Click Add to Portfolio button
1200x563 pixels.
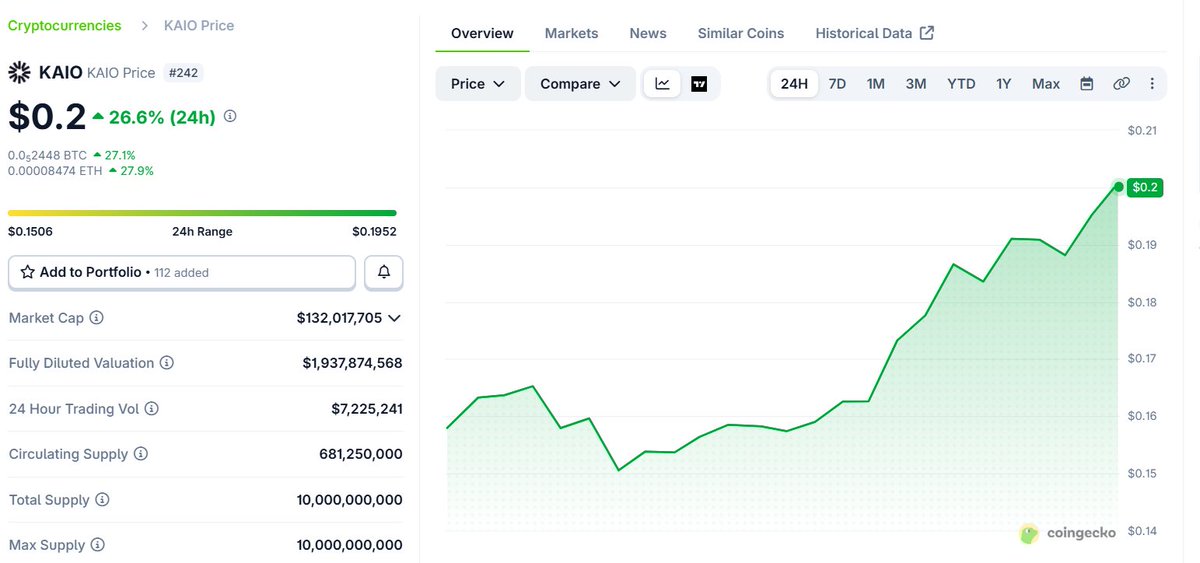(182, 272)
